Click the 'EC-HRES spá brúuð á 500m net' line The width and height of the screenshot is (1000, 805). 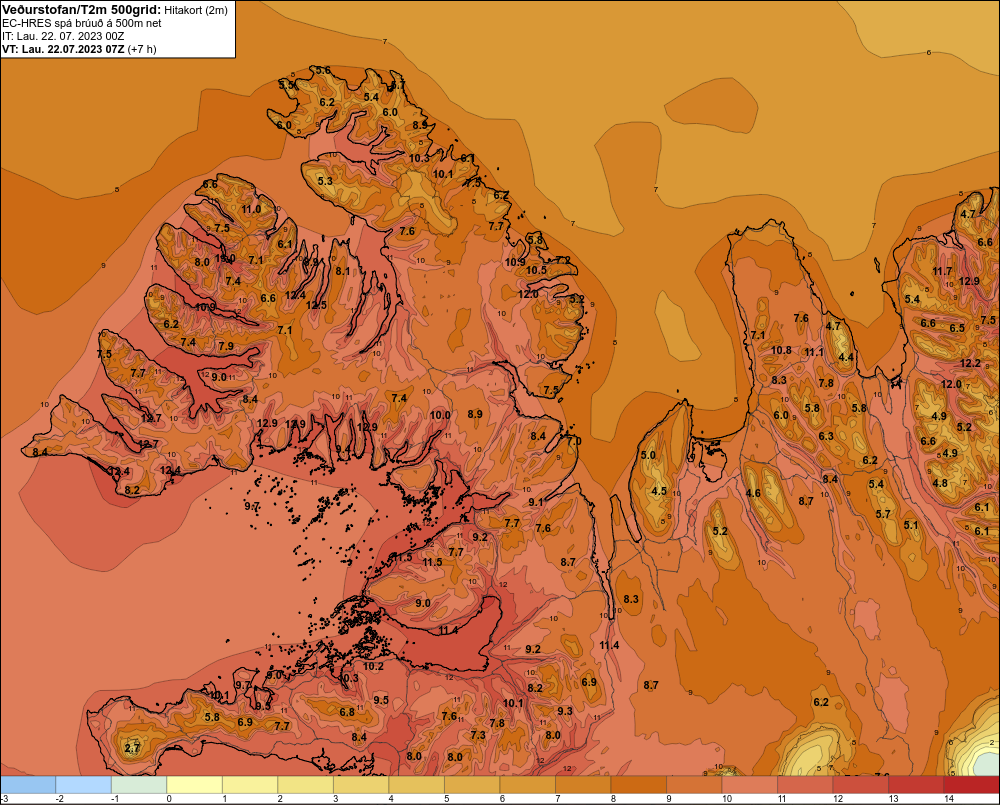tap(82, 23)
